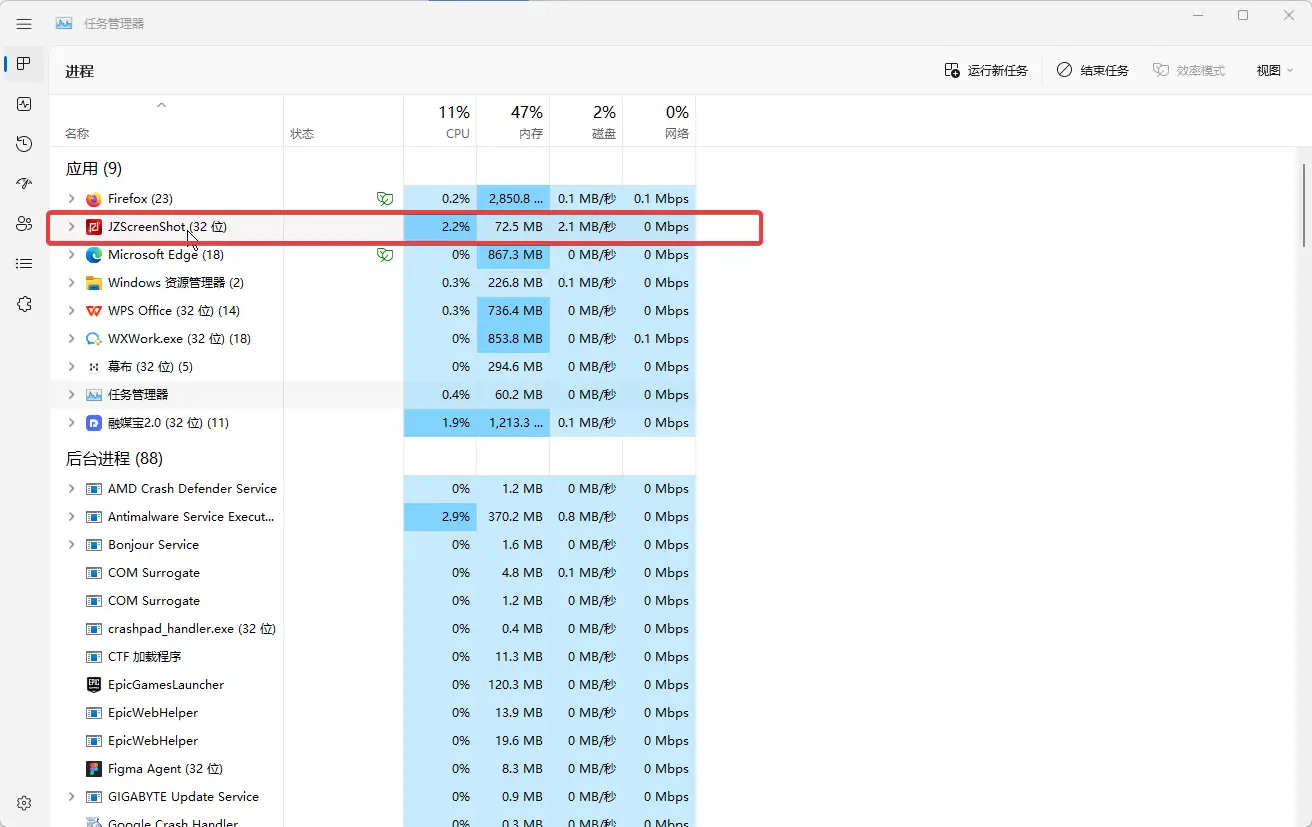This screenshot has width=1312, height=827.
Task: Expand the GIGABYTE Update Service row
Action: [x=71, y=797]
